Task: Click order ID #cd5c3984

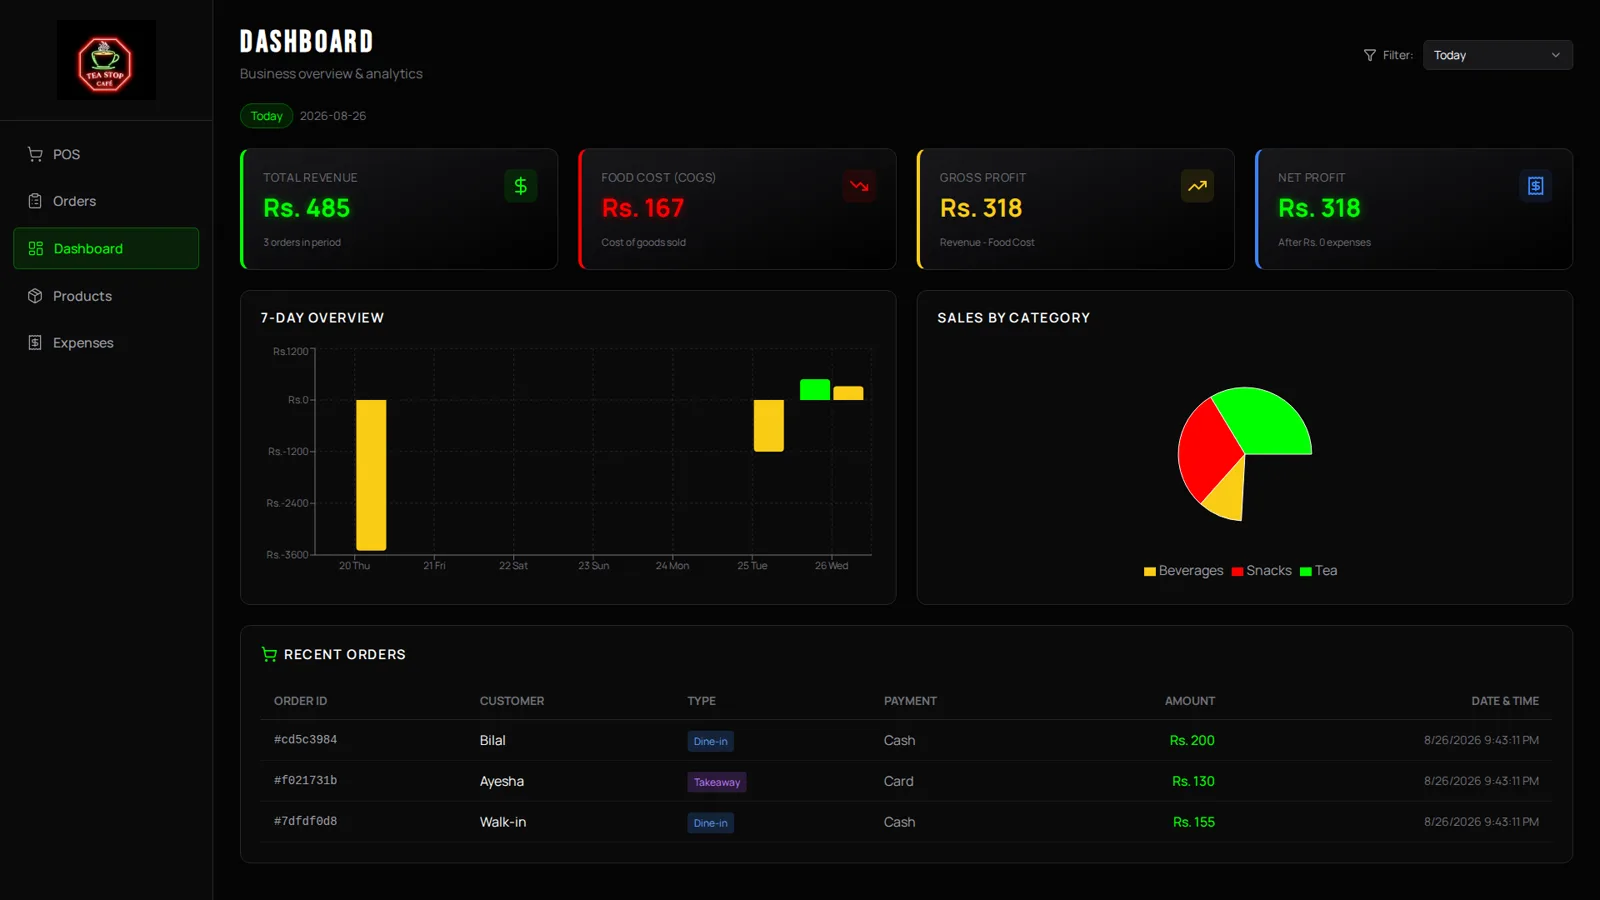Action: point(306,740)
